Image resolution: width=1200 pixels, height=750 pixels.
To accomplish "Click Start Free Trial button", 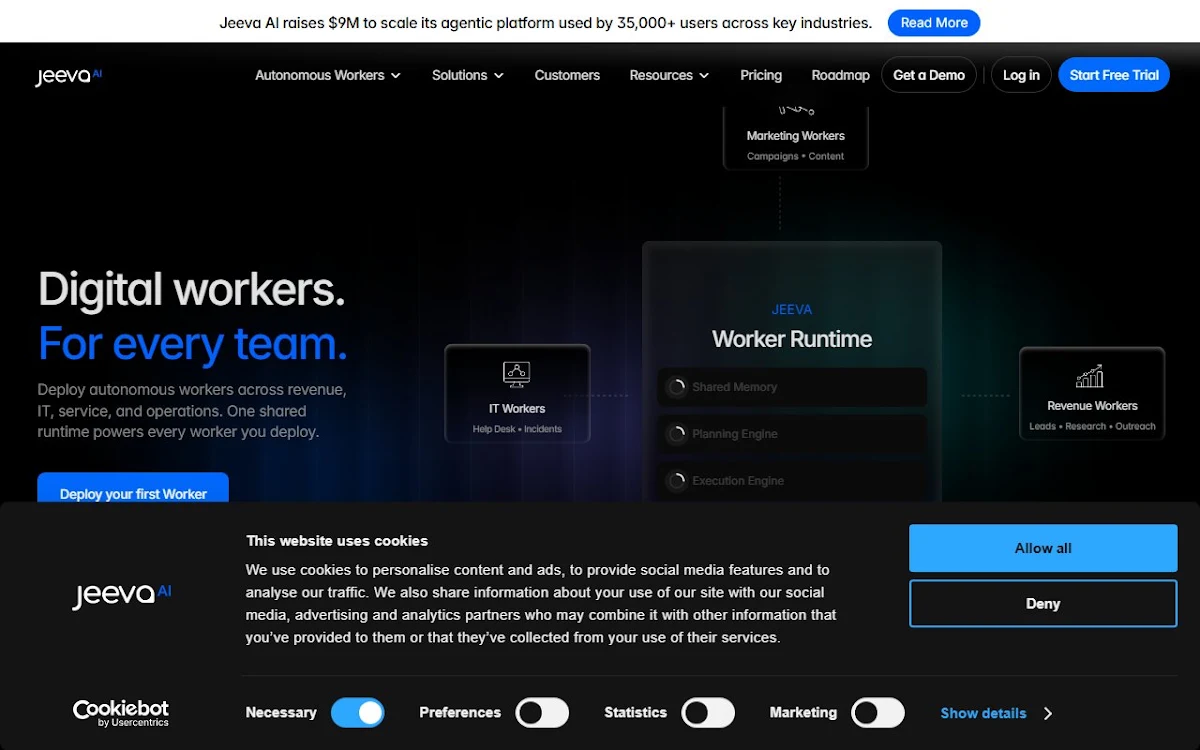I will pos(1114,75).
